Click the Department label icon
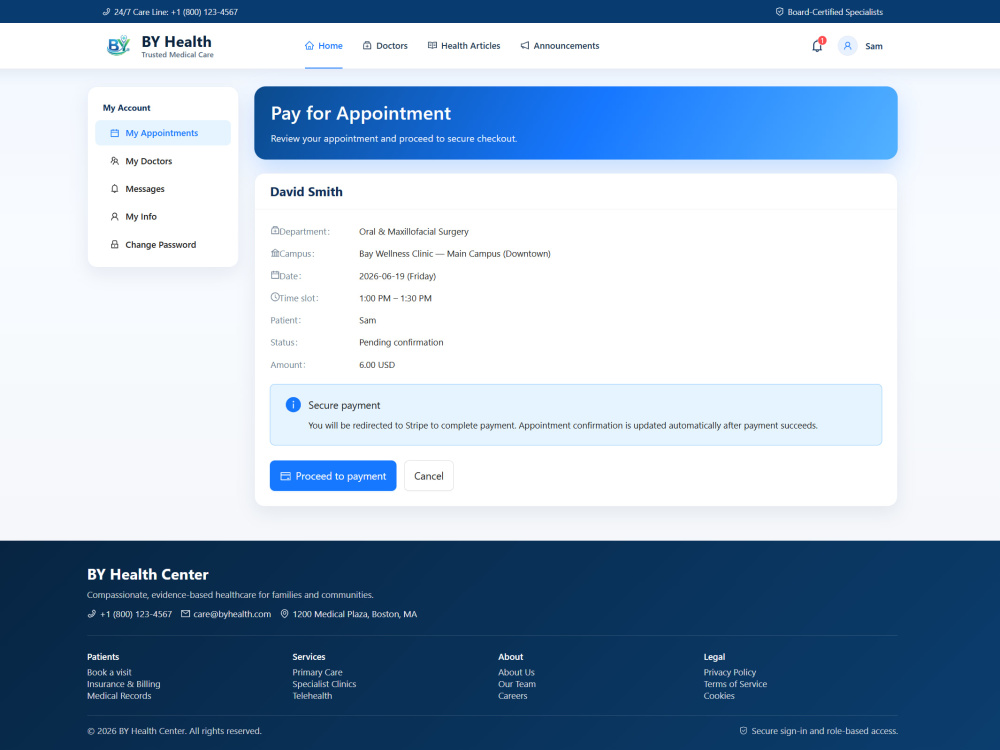Viewport: 1000px width, 750px height. tap(275, 231)
